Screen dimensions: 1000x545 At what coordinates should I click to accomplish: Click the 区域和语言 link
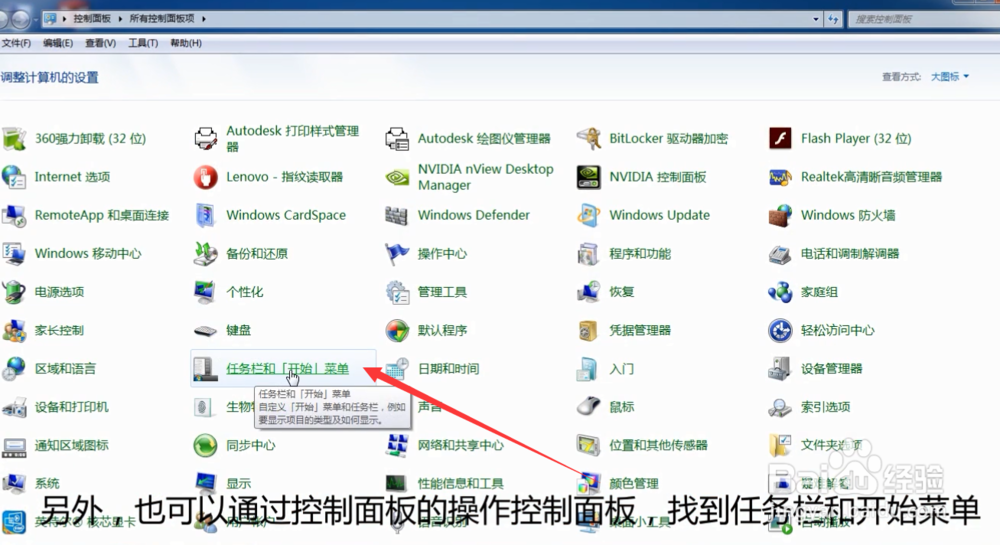65,368
